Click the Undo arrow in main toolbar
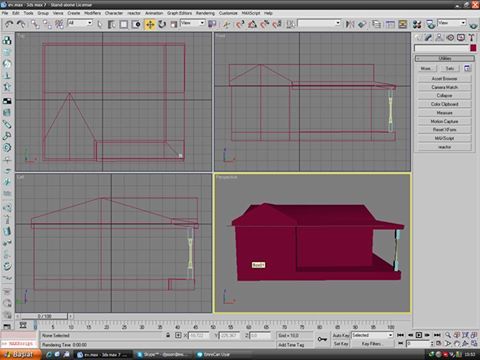Image resolution: width=480 pixels, height=360 pixels. point(9,24)
